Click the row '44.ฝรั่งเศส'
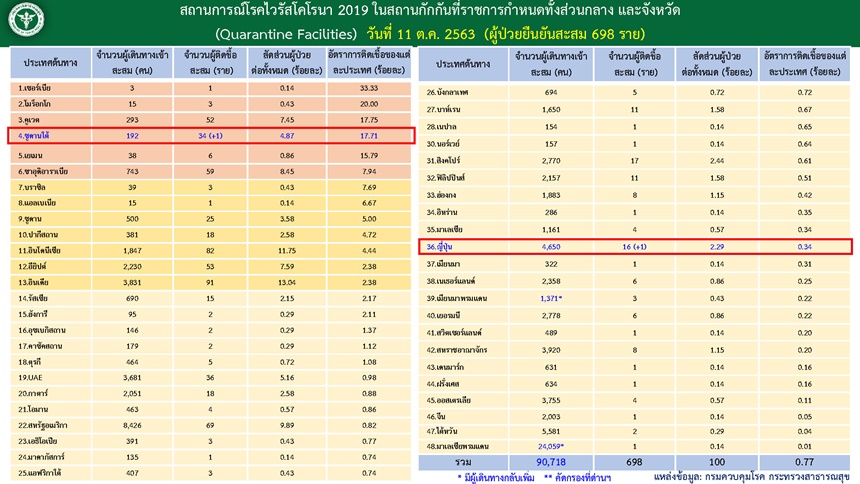 pyautogui.click(x=634, y=384)
